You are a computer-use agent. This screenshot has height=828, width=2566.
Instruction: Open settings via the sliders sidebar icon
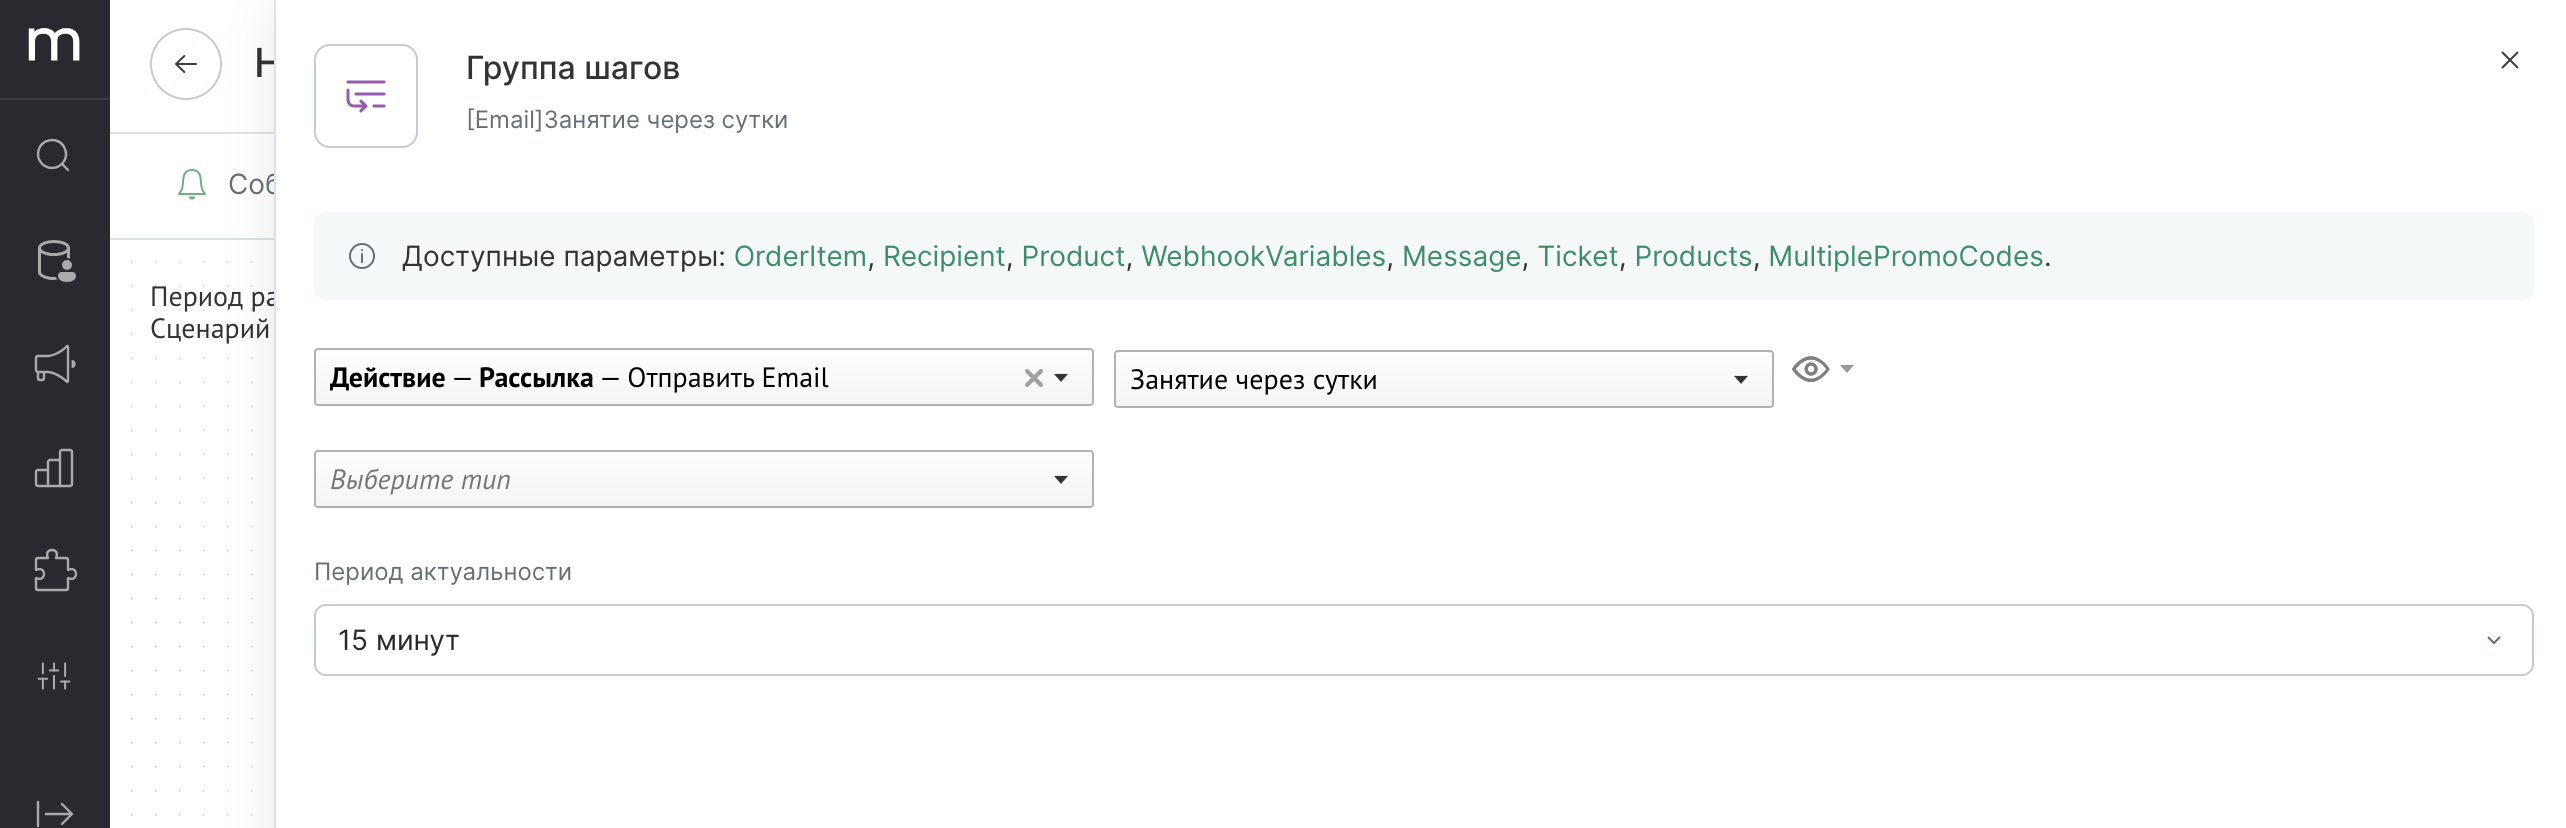(x=54, y=675)
